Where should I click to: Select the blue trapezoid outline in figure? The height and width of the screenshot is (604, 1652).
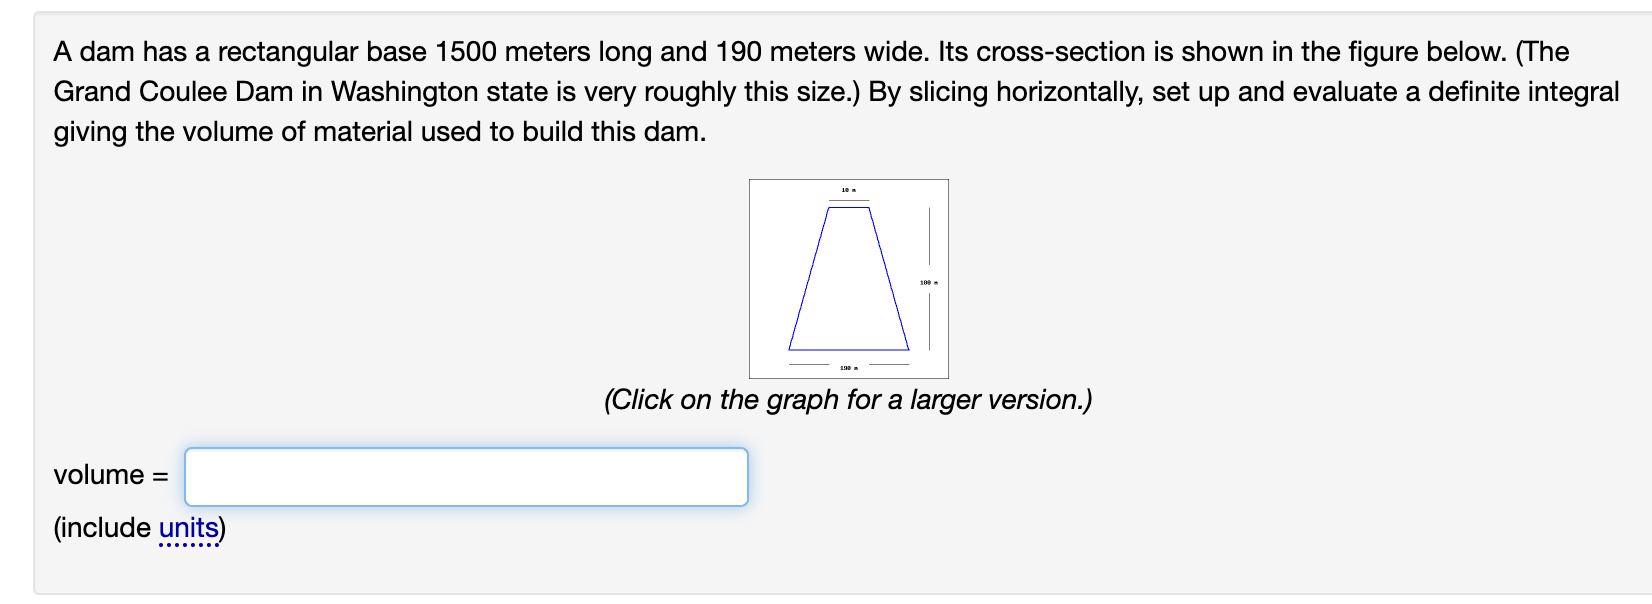pyautogui.click(x=810, y=278)
